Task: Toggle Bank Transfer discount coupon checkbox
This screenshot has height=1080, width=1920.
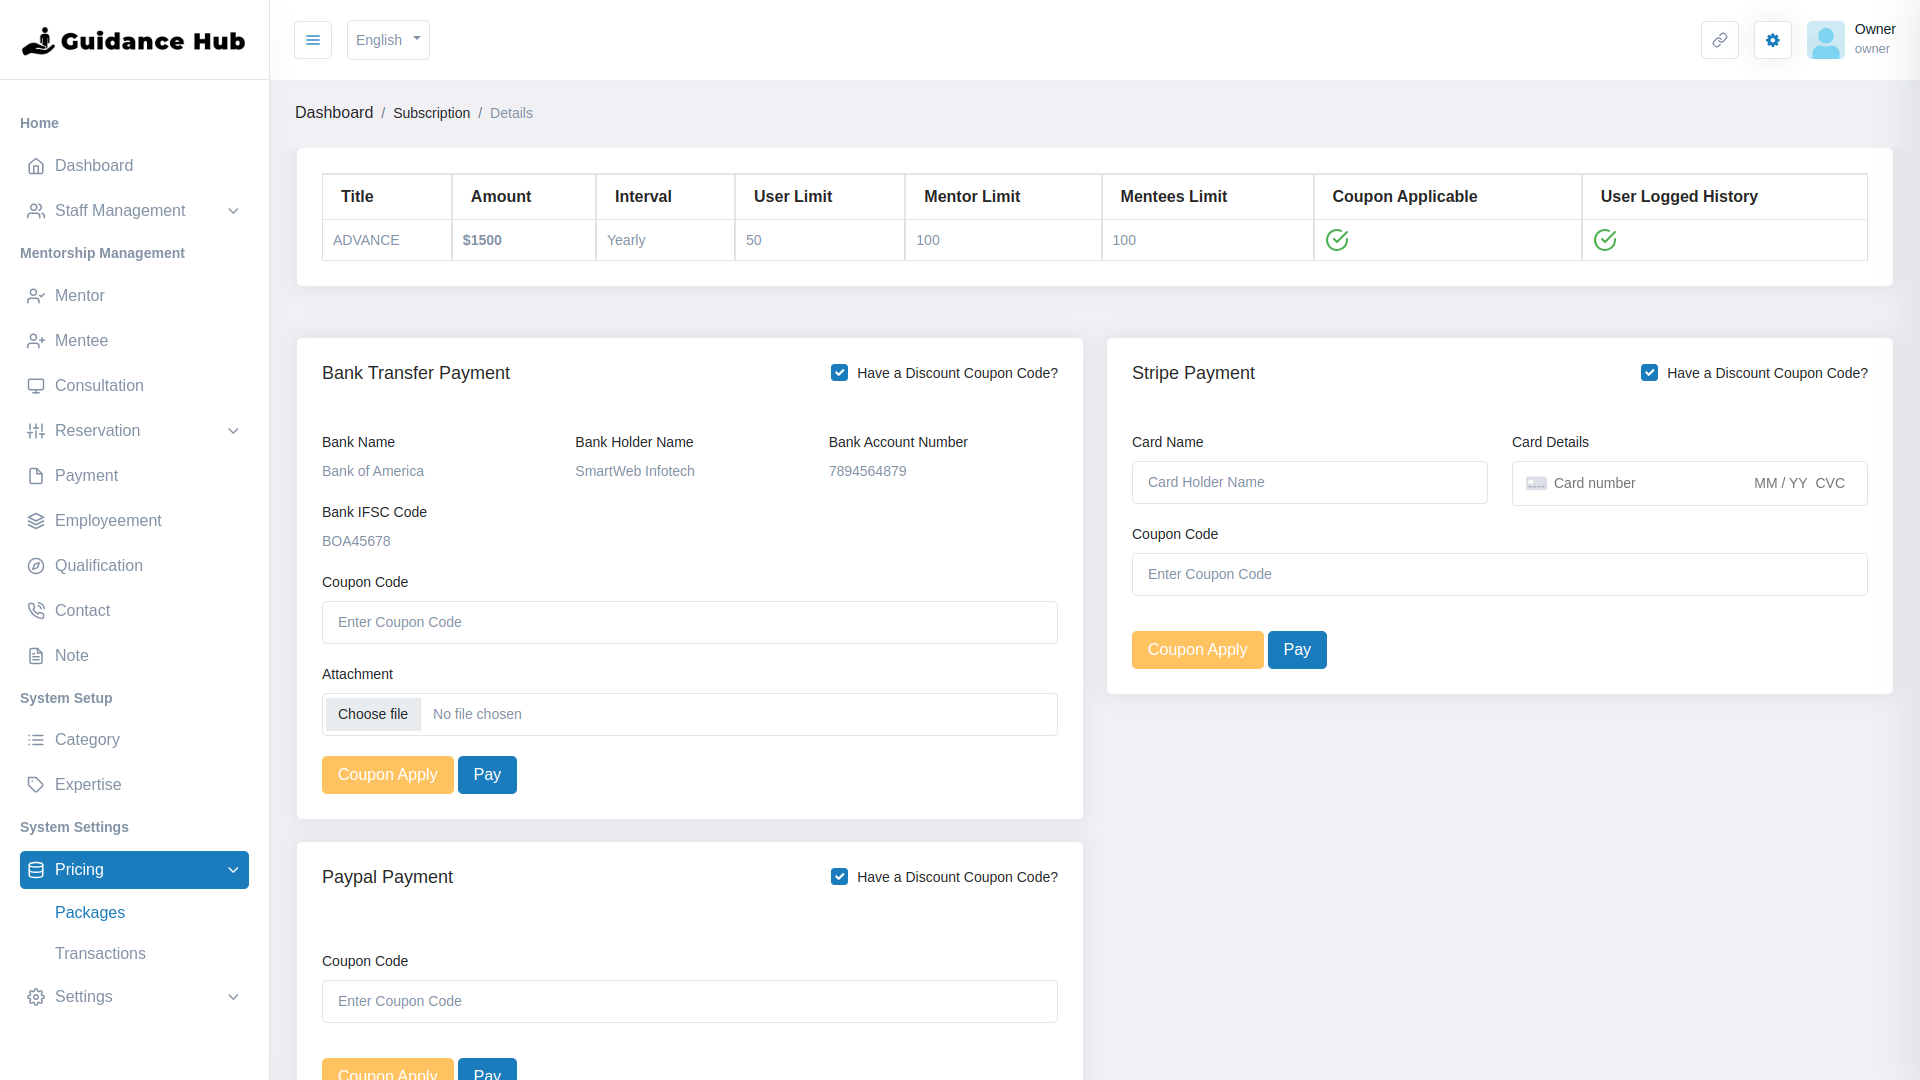Action: pos(839,372)
